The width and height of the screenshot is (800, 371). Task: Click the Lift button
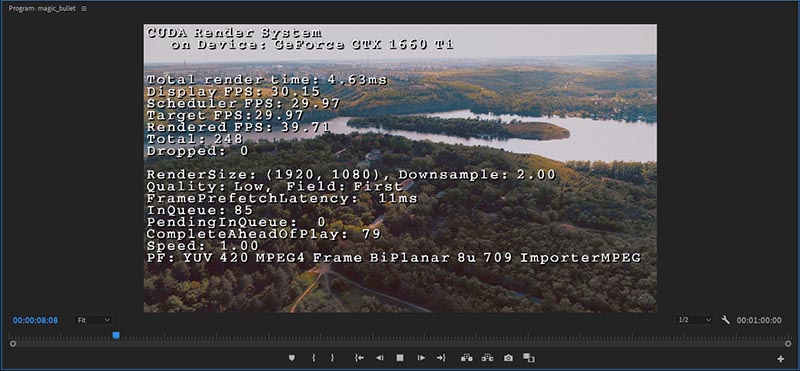(x=466, y=358)
